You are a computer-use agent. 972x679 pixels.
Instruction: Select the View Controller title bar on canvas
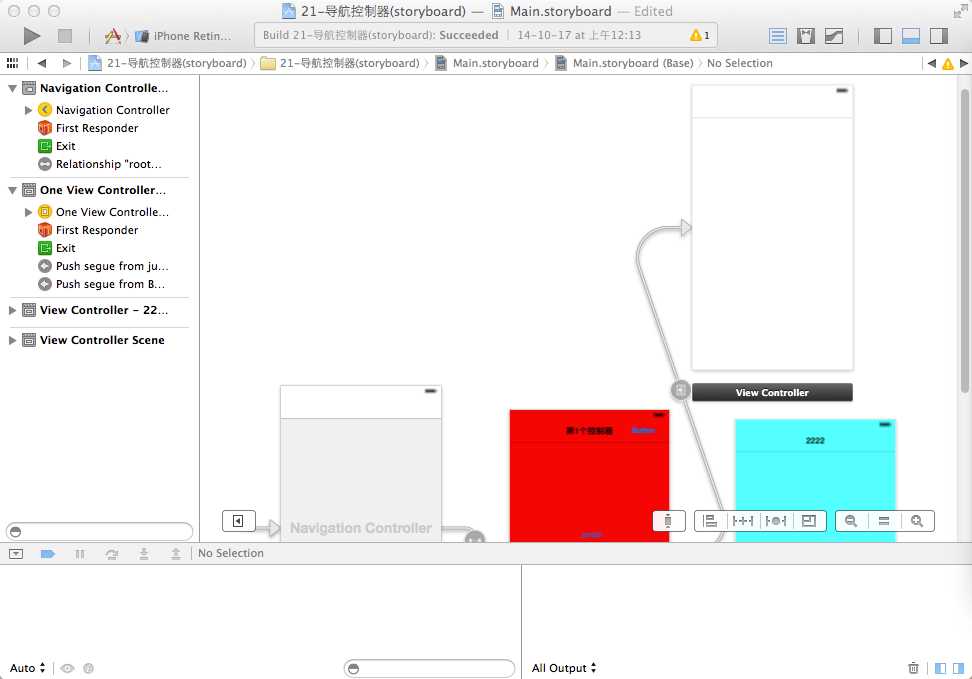(x=772, y=393)
